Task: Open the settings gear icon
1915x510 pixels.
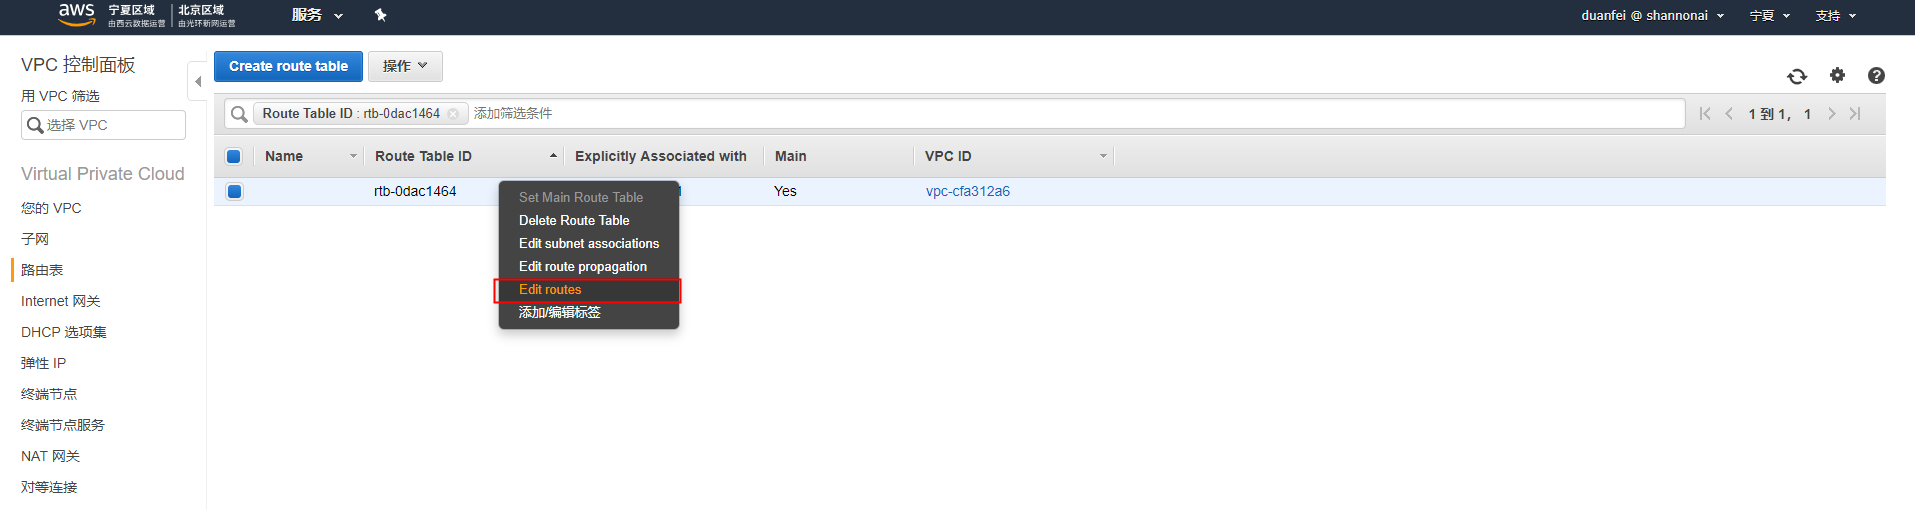Action: pyautogui.click(x=1837, y=75)
